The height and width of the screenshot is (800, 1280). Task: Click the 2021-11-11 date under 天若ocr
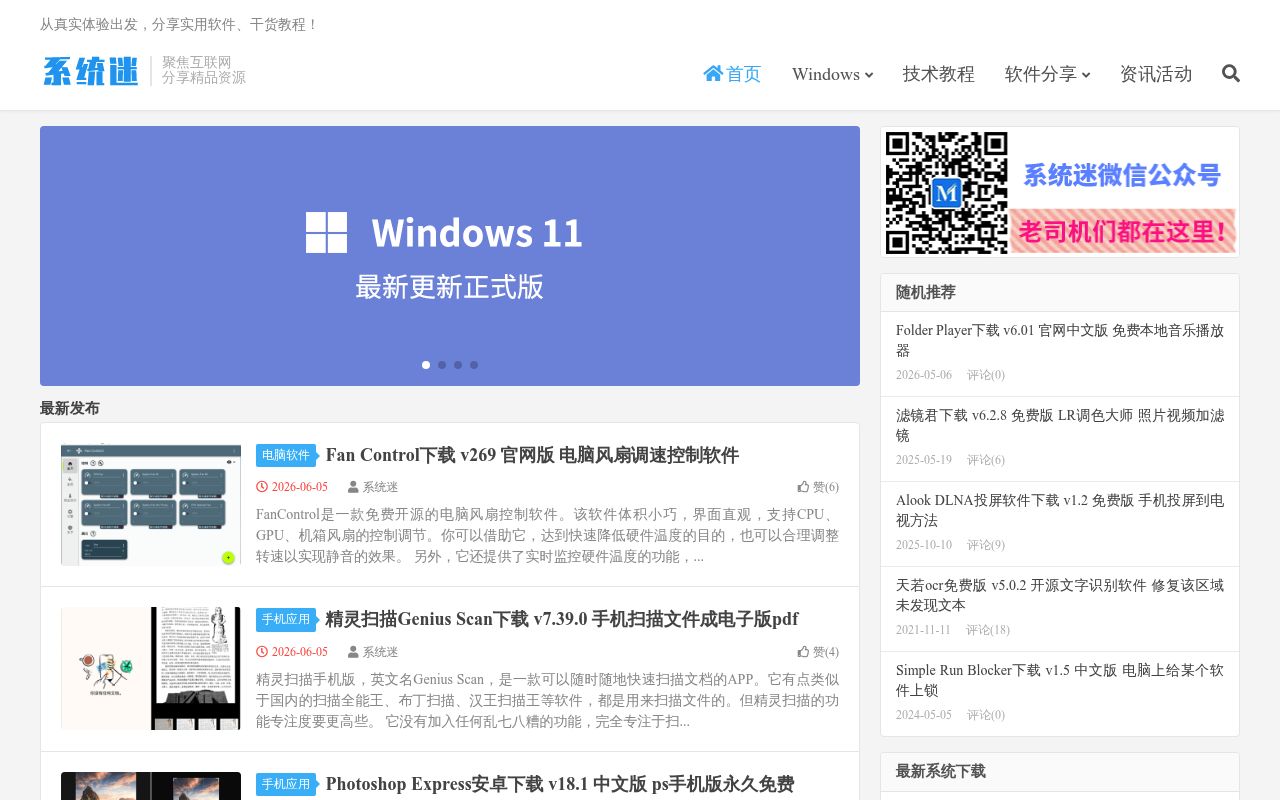coord(924,630)
